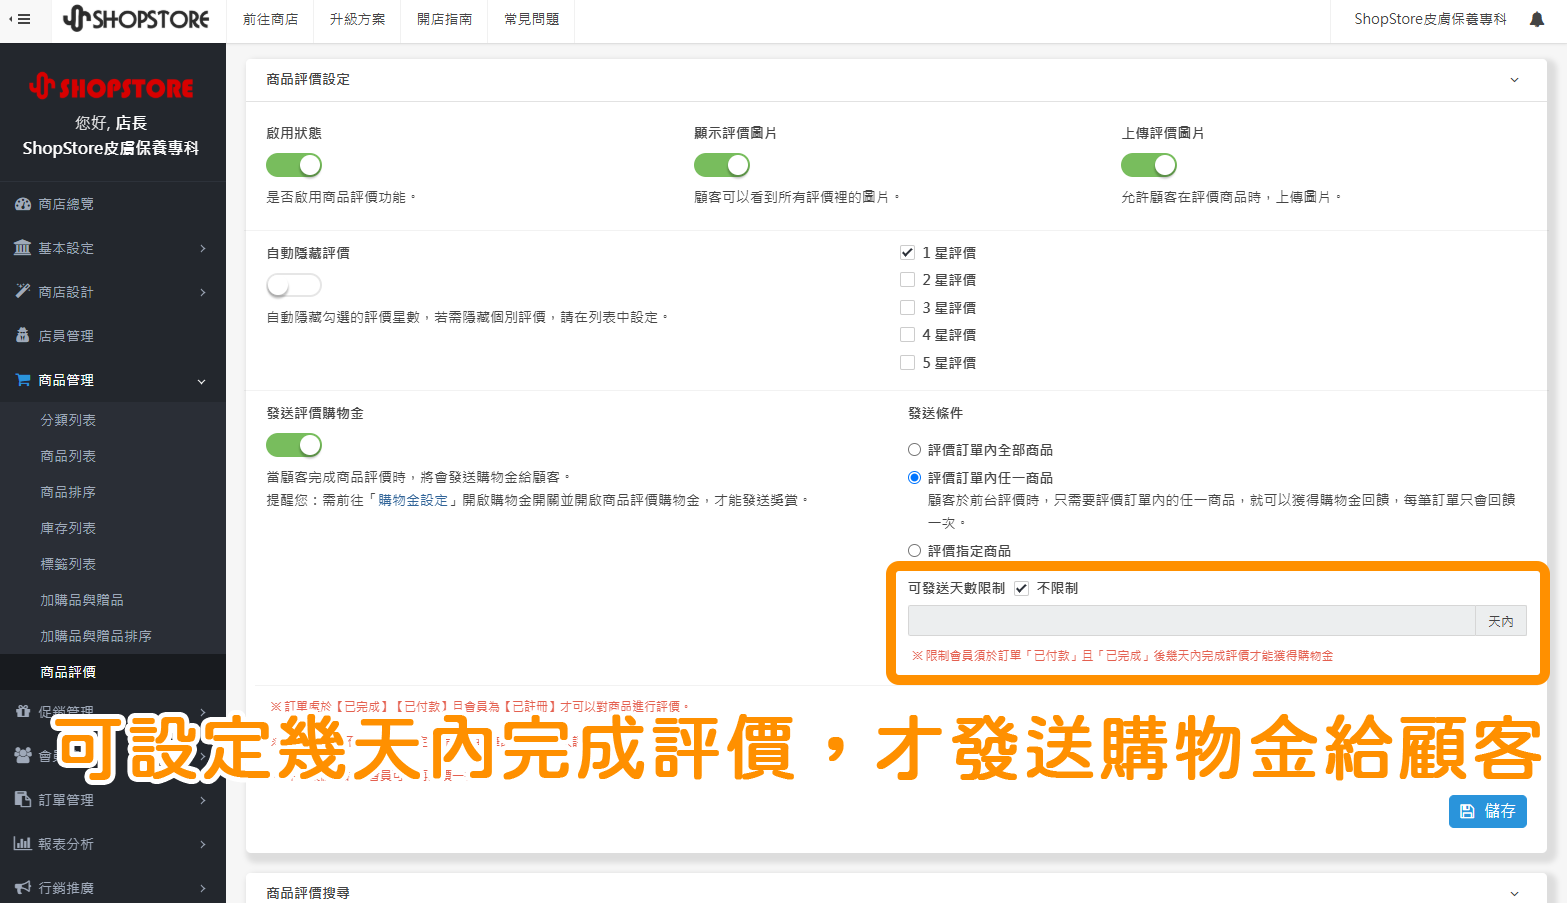Click the 報表分析 bar chart icon

[23, 844]
